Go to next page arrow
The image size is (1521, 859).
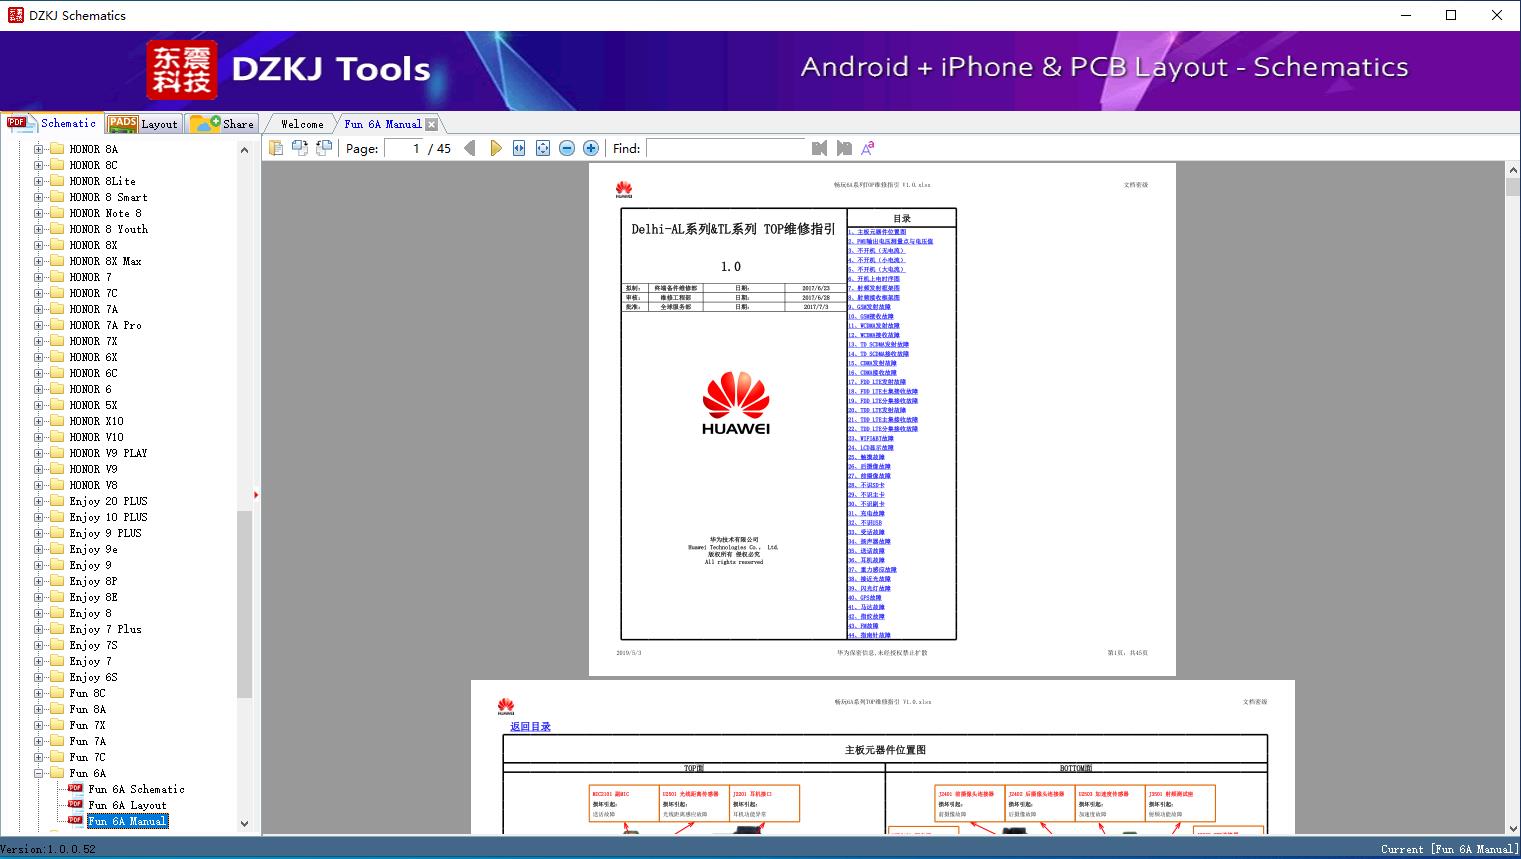[x=495, y=148]
